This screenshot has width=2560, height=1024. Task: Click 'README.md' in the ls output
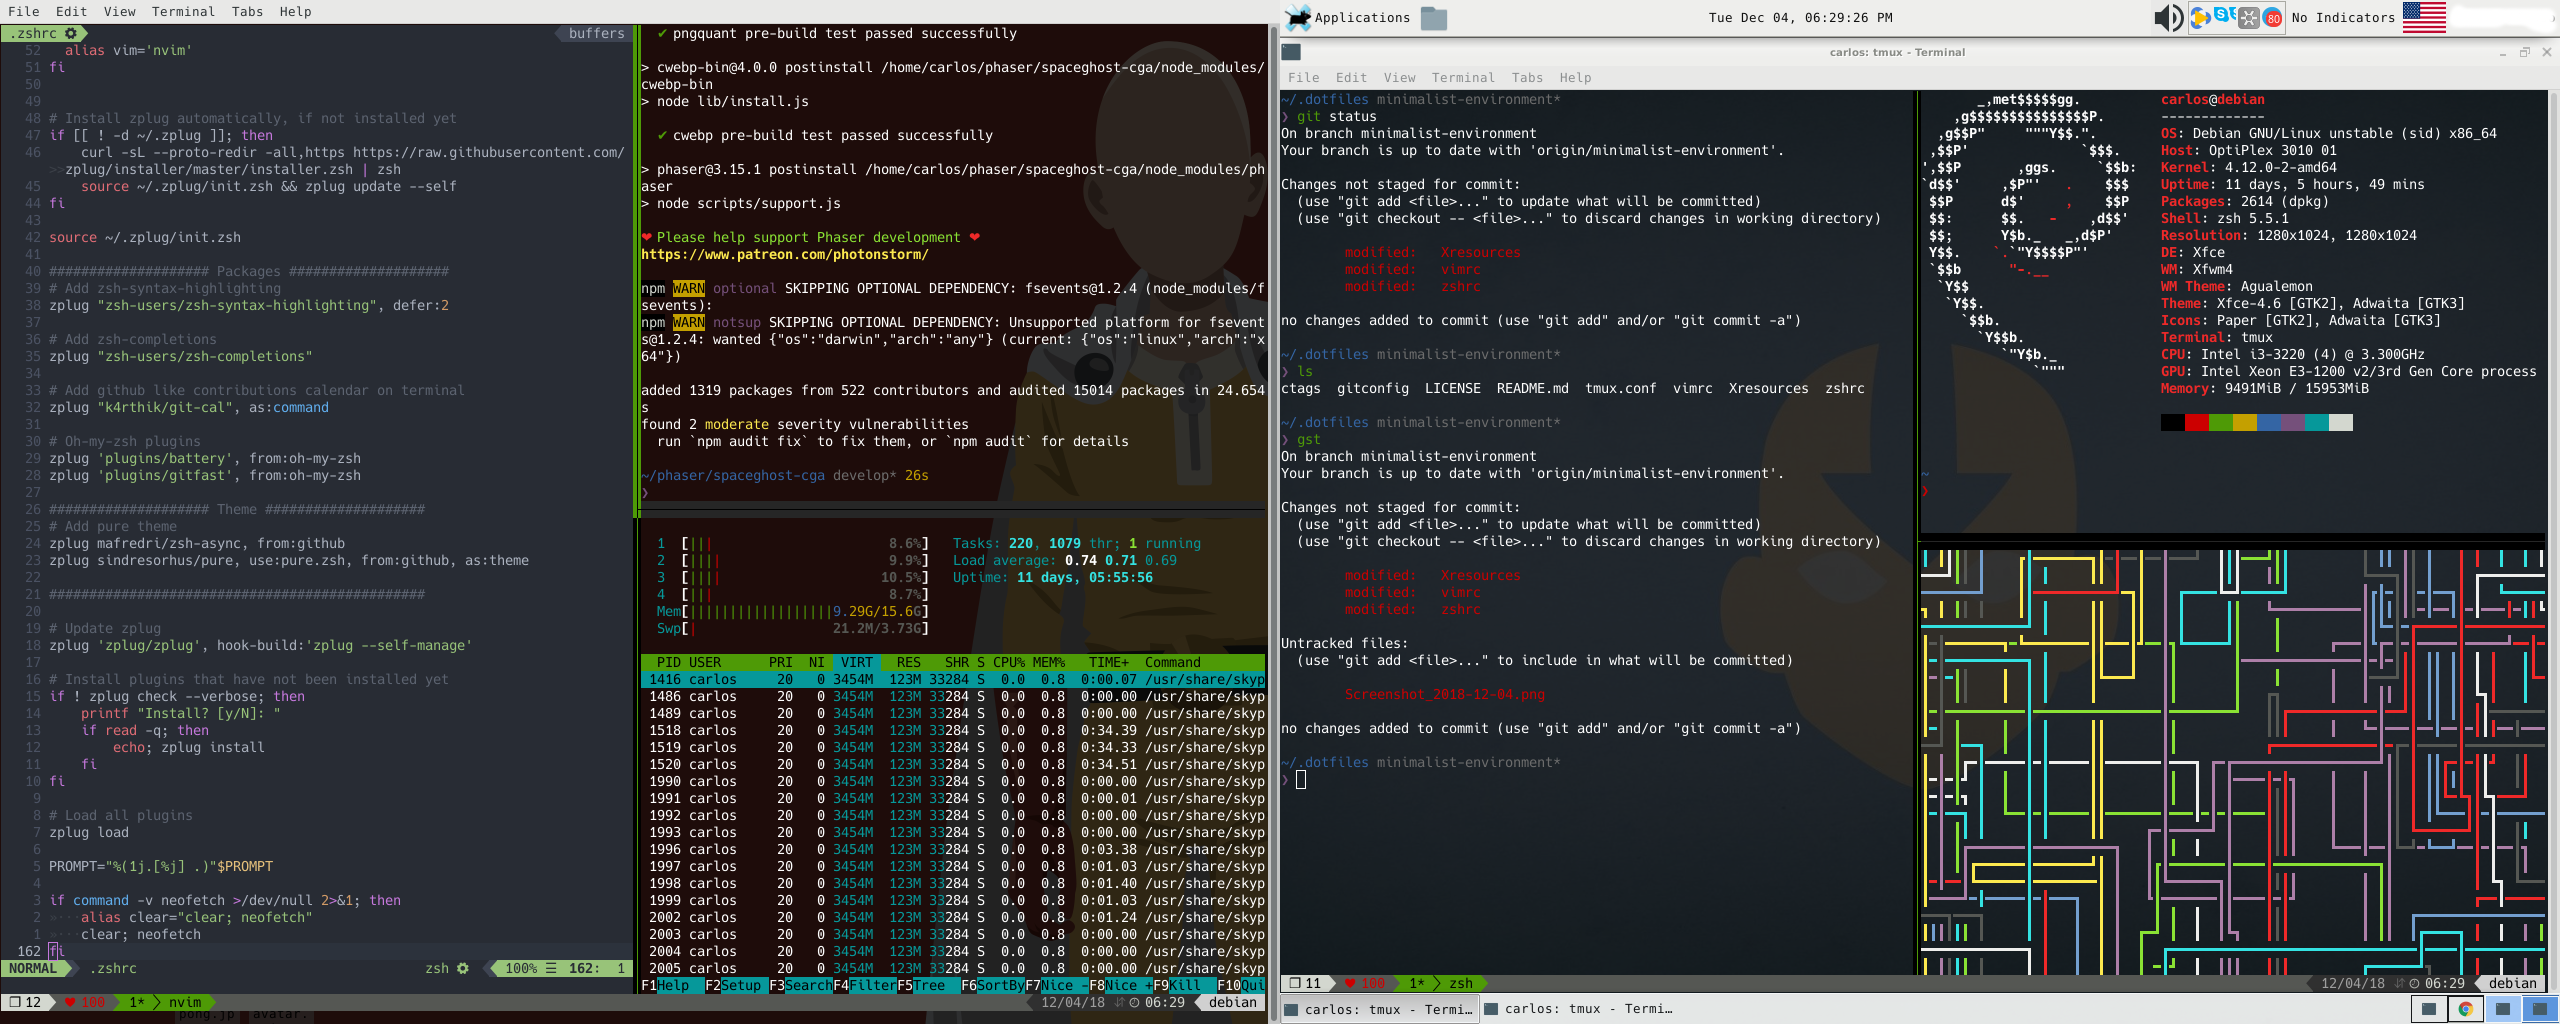tap(1532, 388)
